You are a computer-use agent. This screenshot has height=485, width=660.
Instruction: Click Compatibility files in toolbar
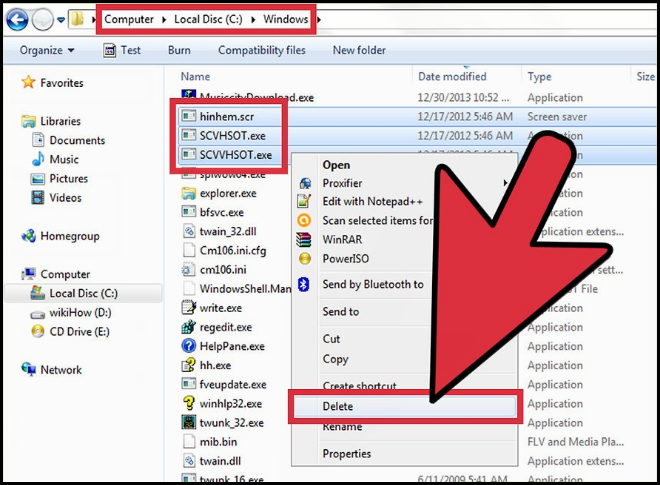pyautogui.click(x=262, y=50)
